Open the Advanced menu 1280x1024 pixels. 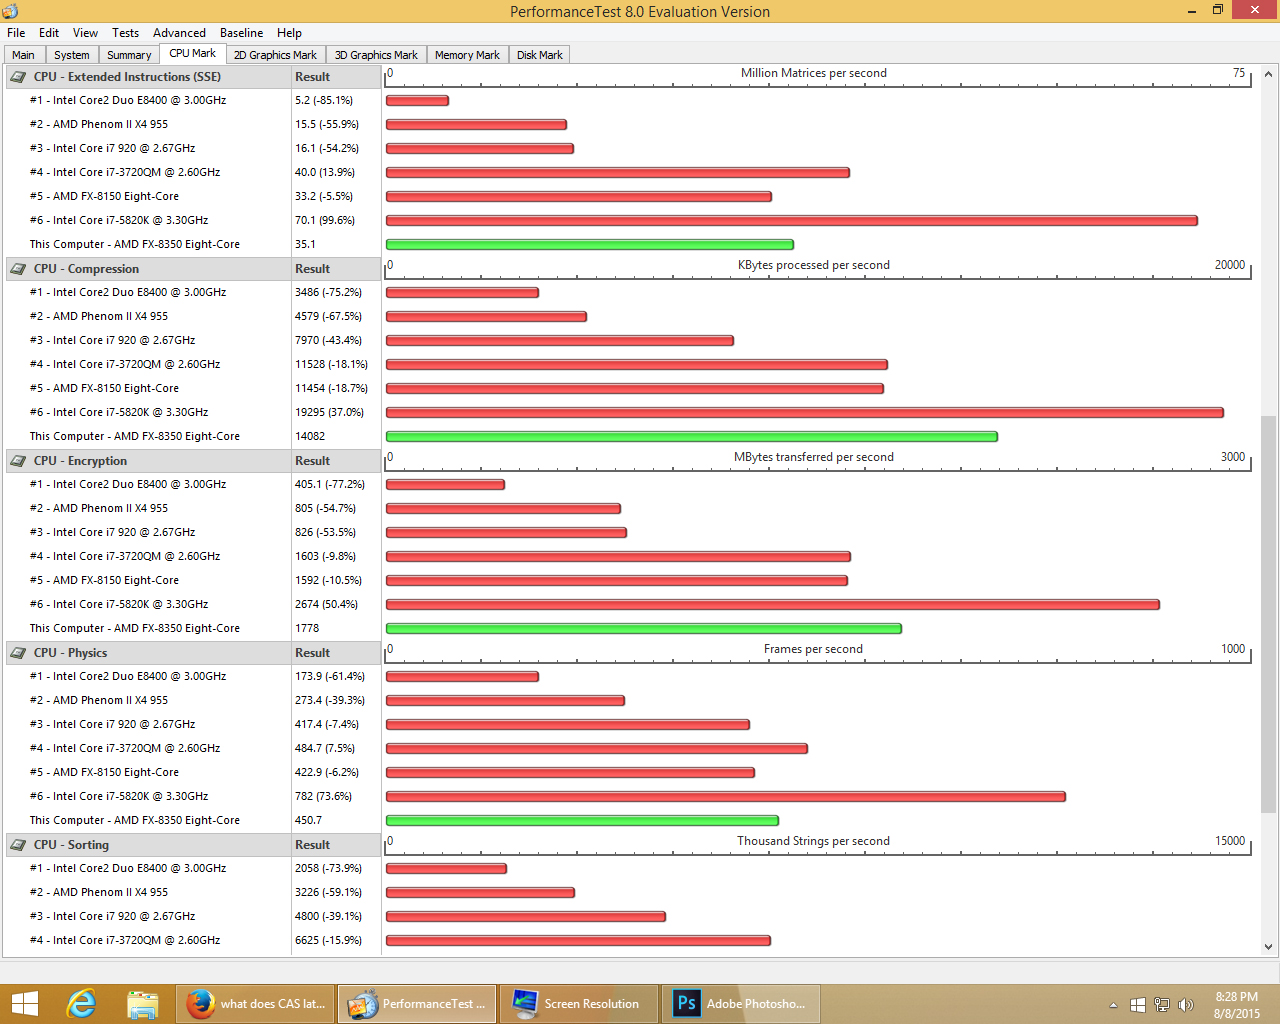(179, 33)
